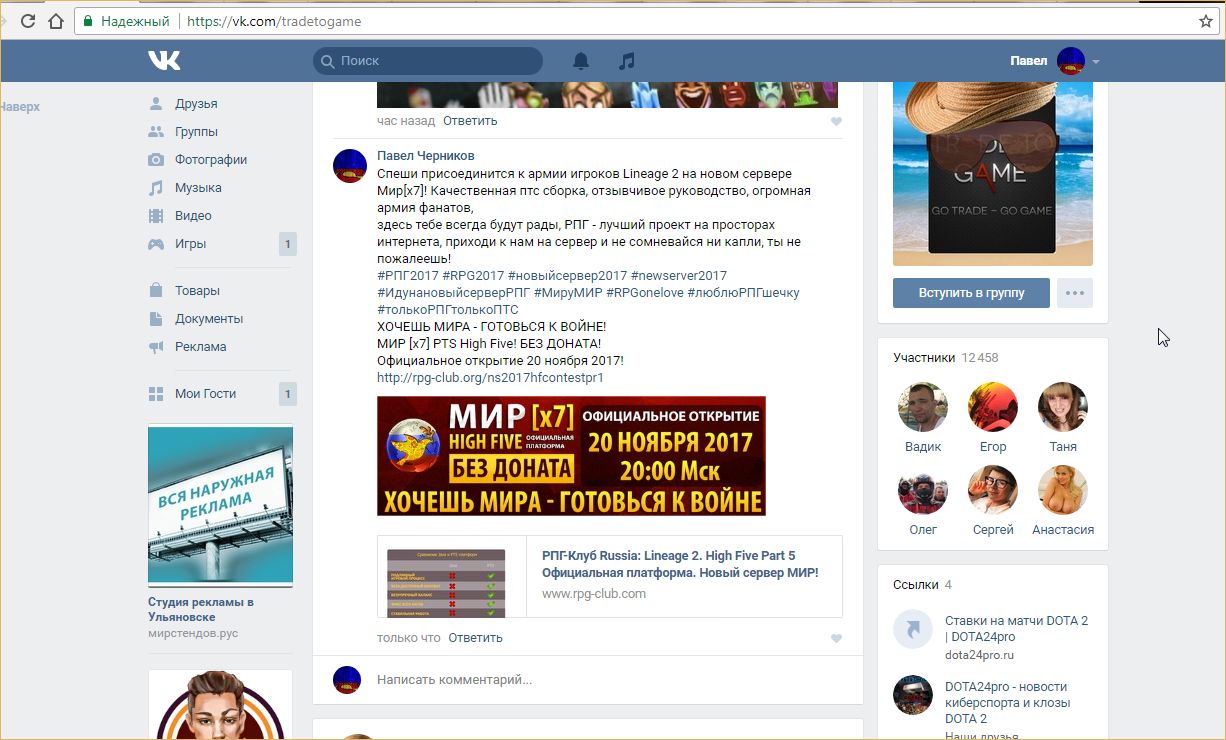This screenshot has width=1226, height=740.
Task: Open rpg-club.org/ns2017hfcontestpr1 link
Action: 490,378
